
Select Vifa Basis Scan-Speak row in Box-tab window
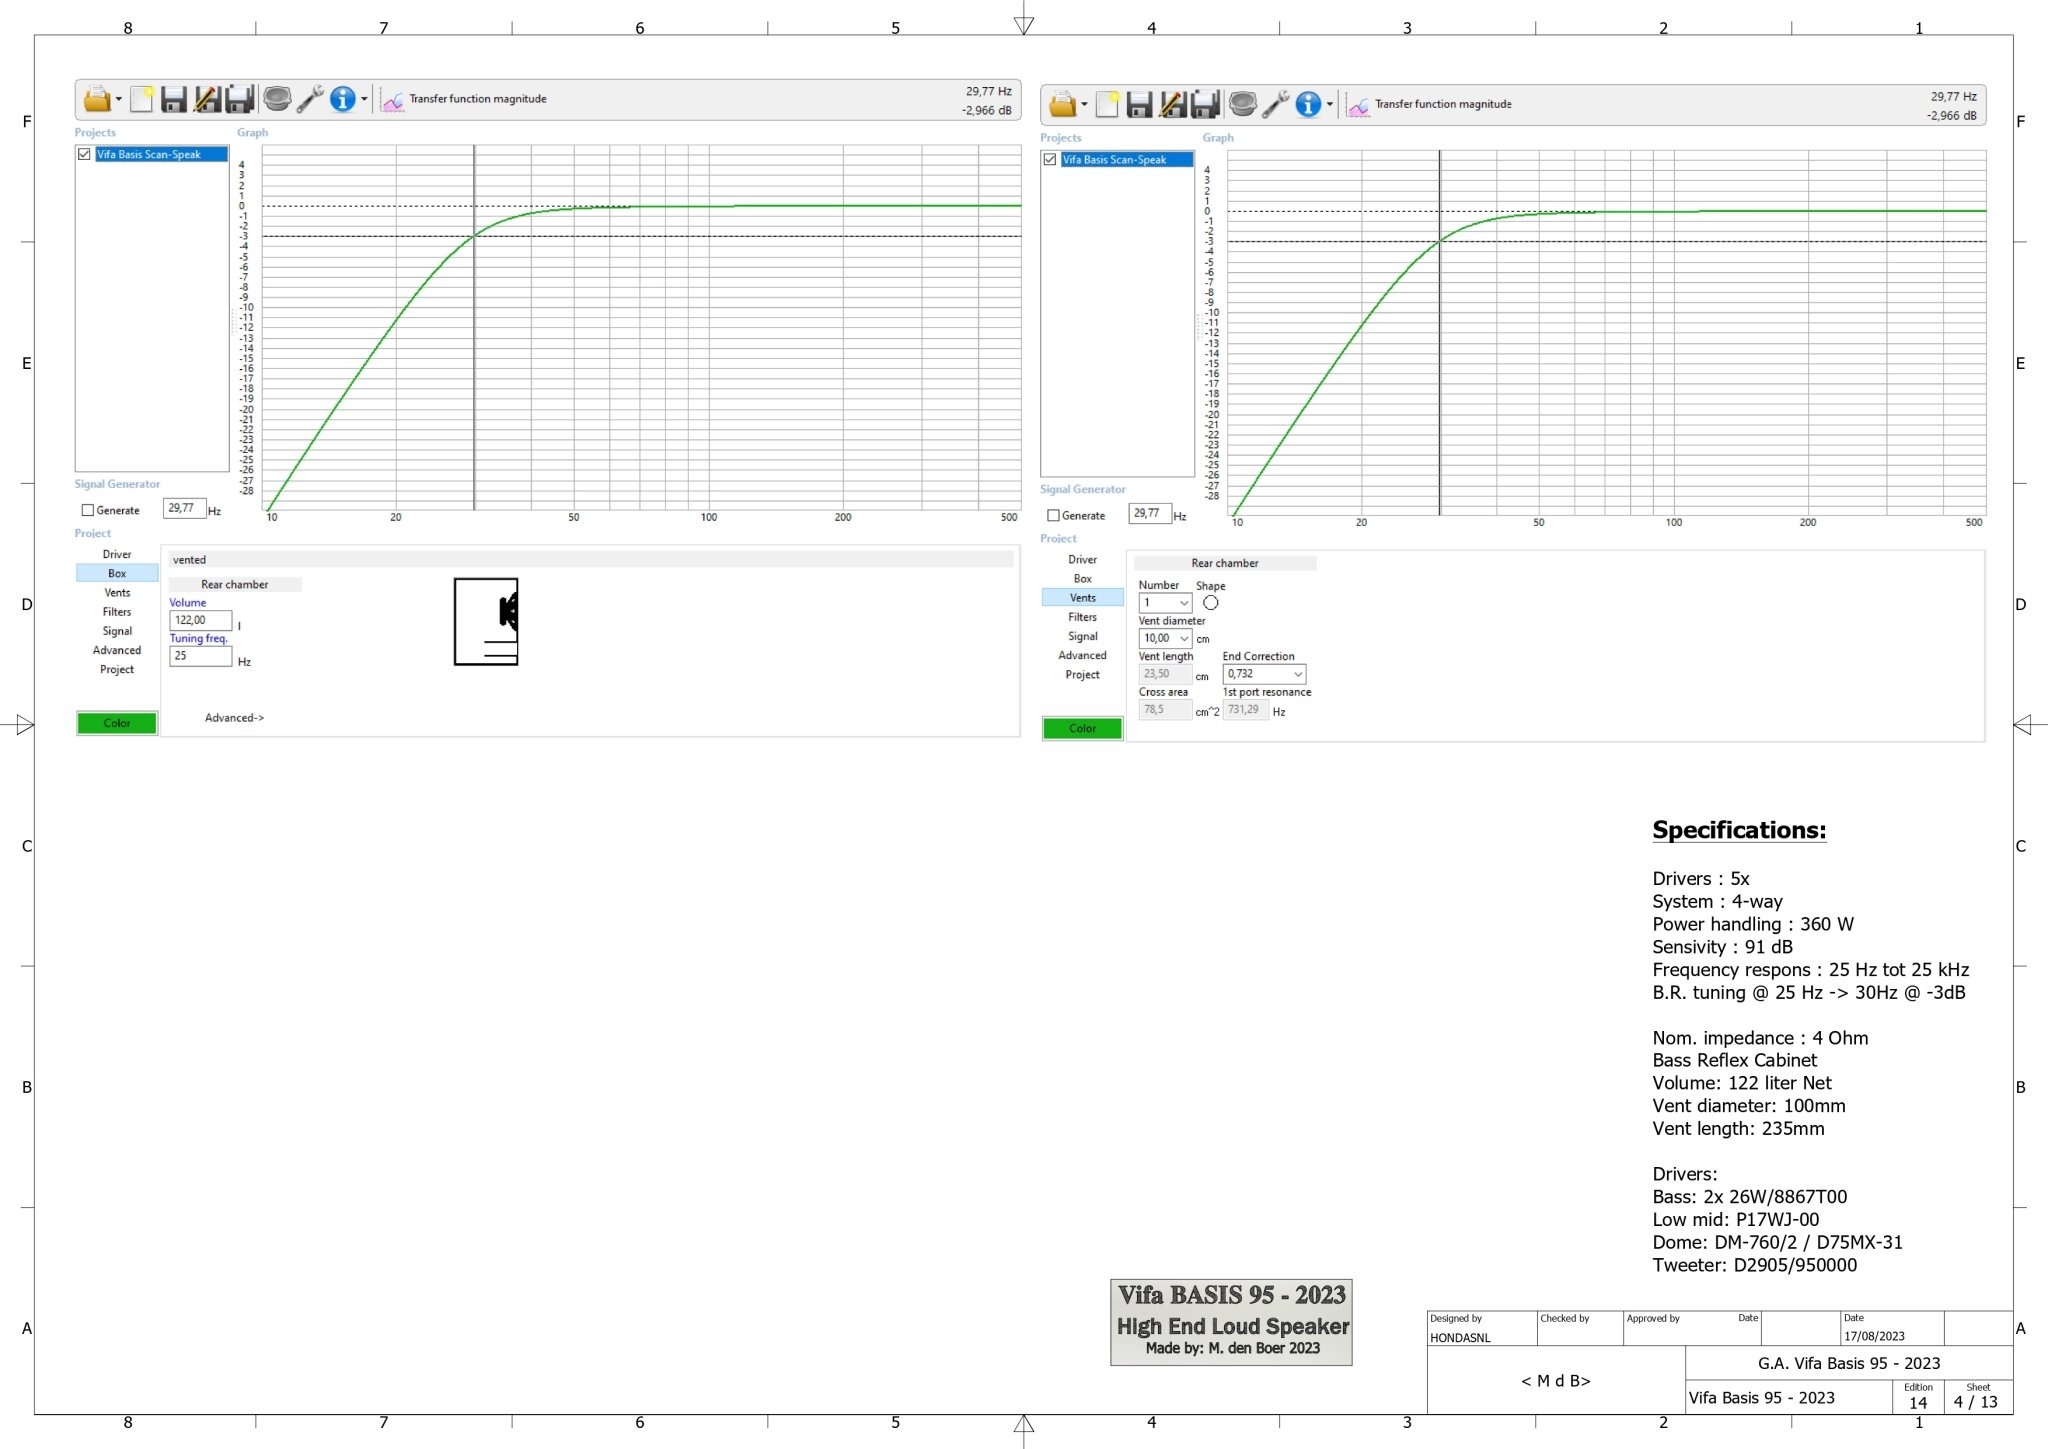click(161, 154)
